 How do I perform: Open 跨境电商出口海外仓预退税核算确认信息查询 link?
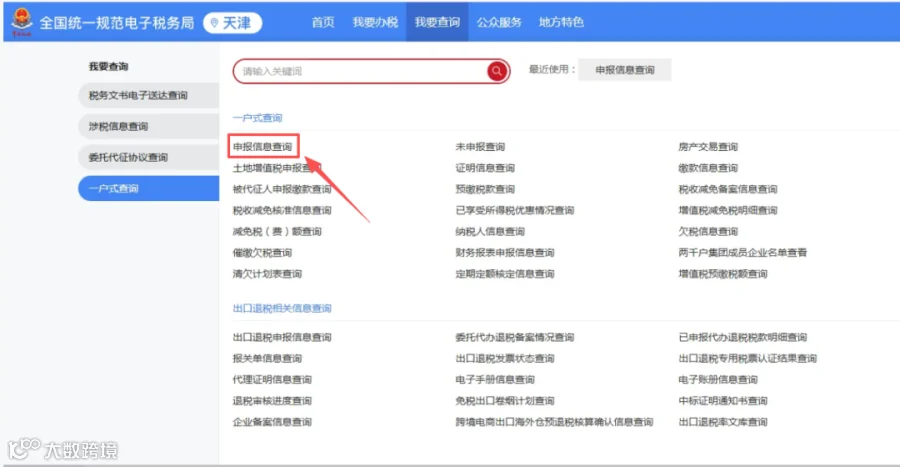tap(554, 422)
